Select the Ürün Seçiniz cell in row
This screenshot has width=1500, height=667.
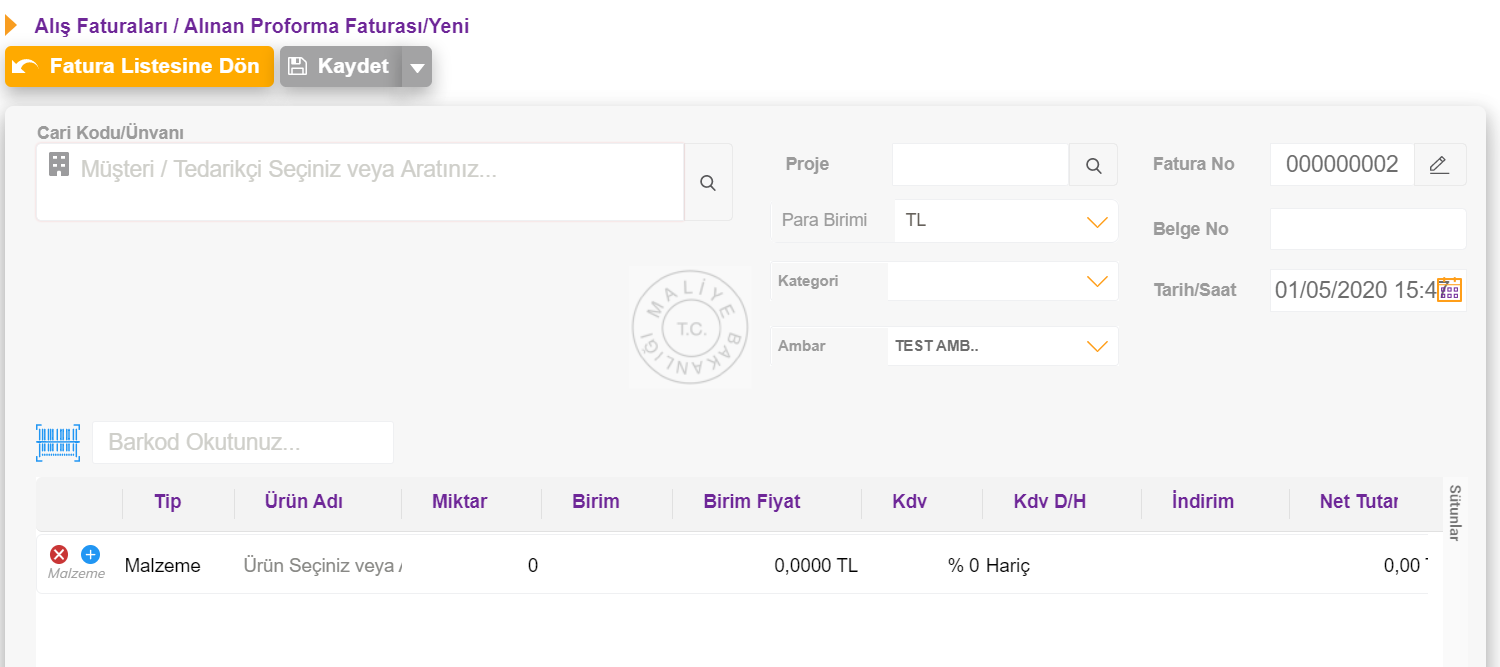point(322,566)
